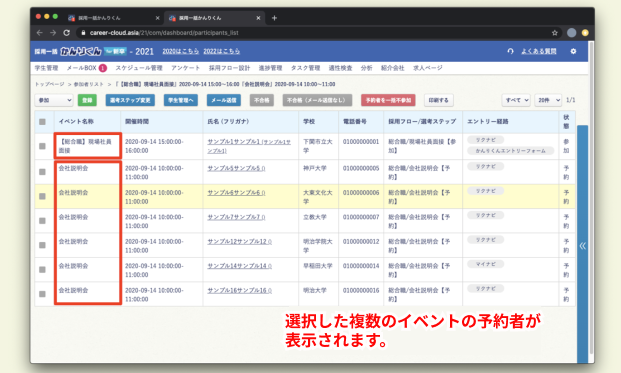The width and height of the screenshot is (621, 373).
Task: Click the settings gear in blue header
Action: pyautogui.click(x=573, y=51)
